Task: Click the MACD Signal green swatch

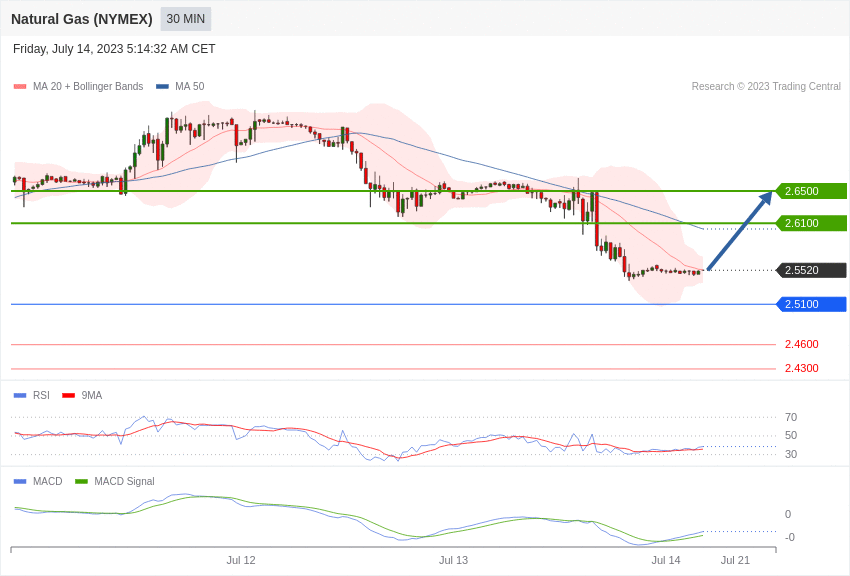Action: coord(81,481)
